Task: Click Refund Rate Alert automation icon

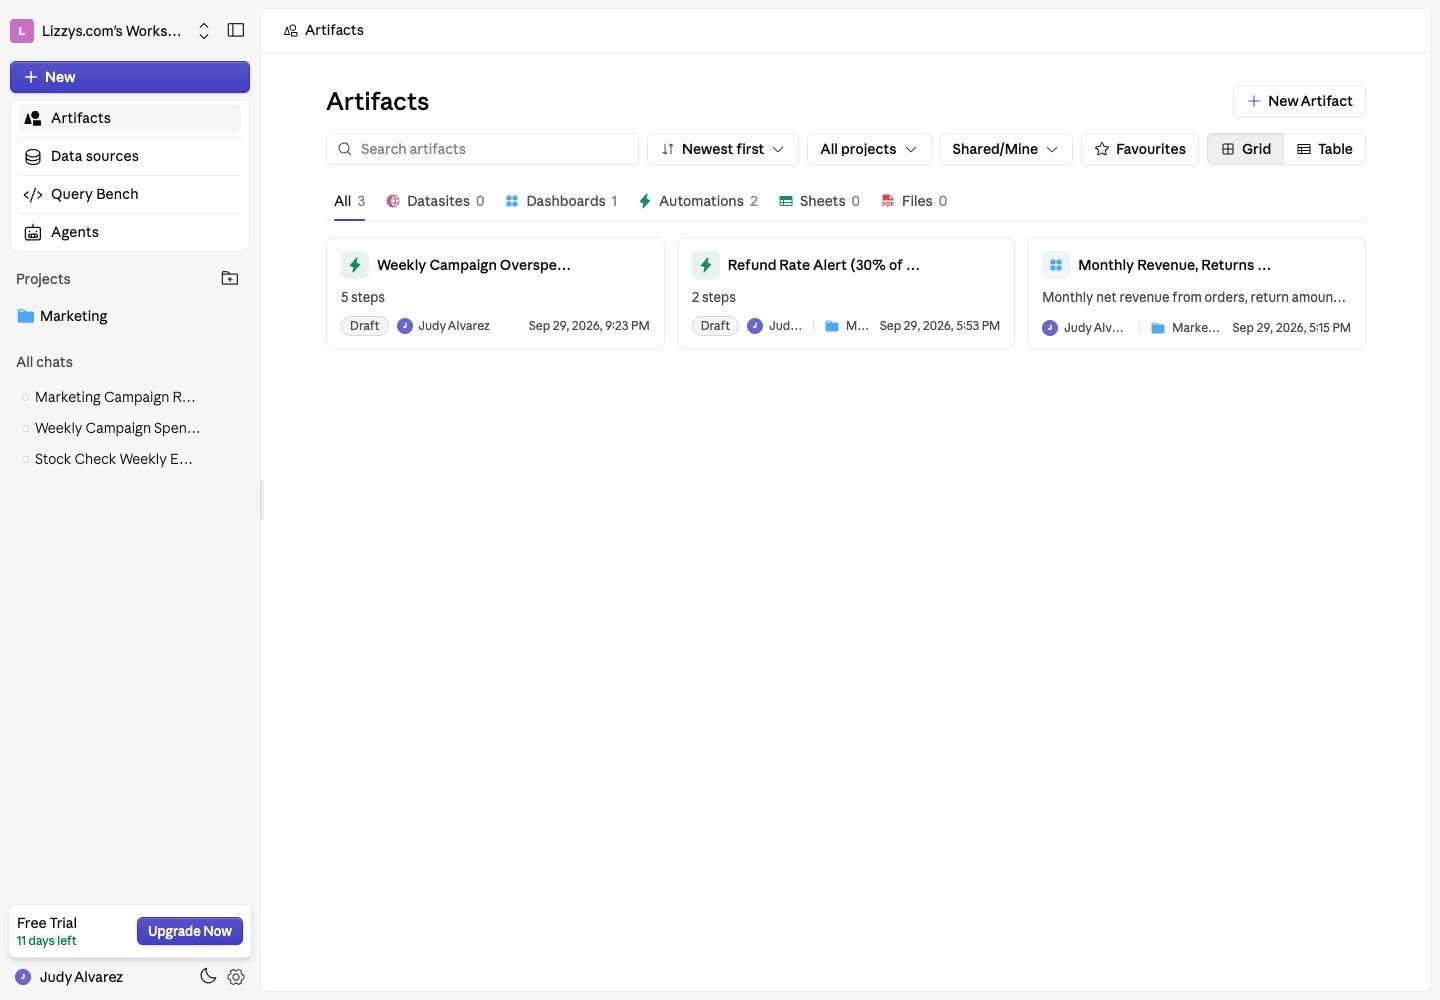Action: coord(706,265)
